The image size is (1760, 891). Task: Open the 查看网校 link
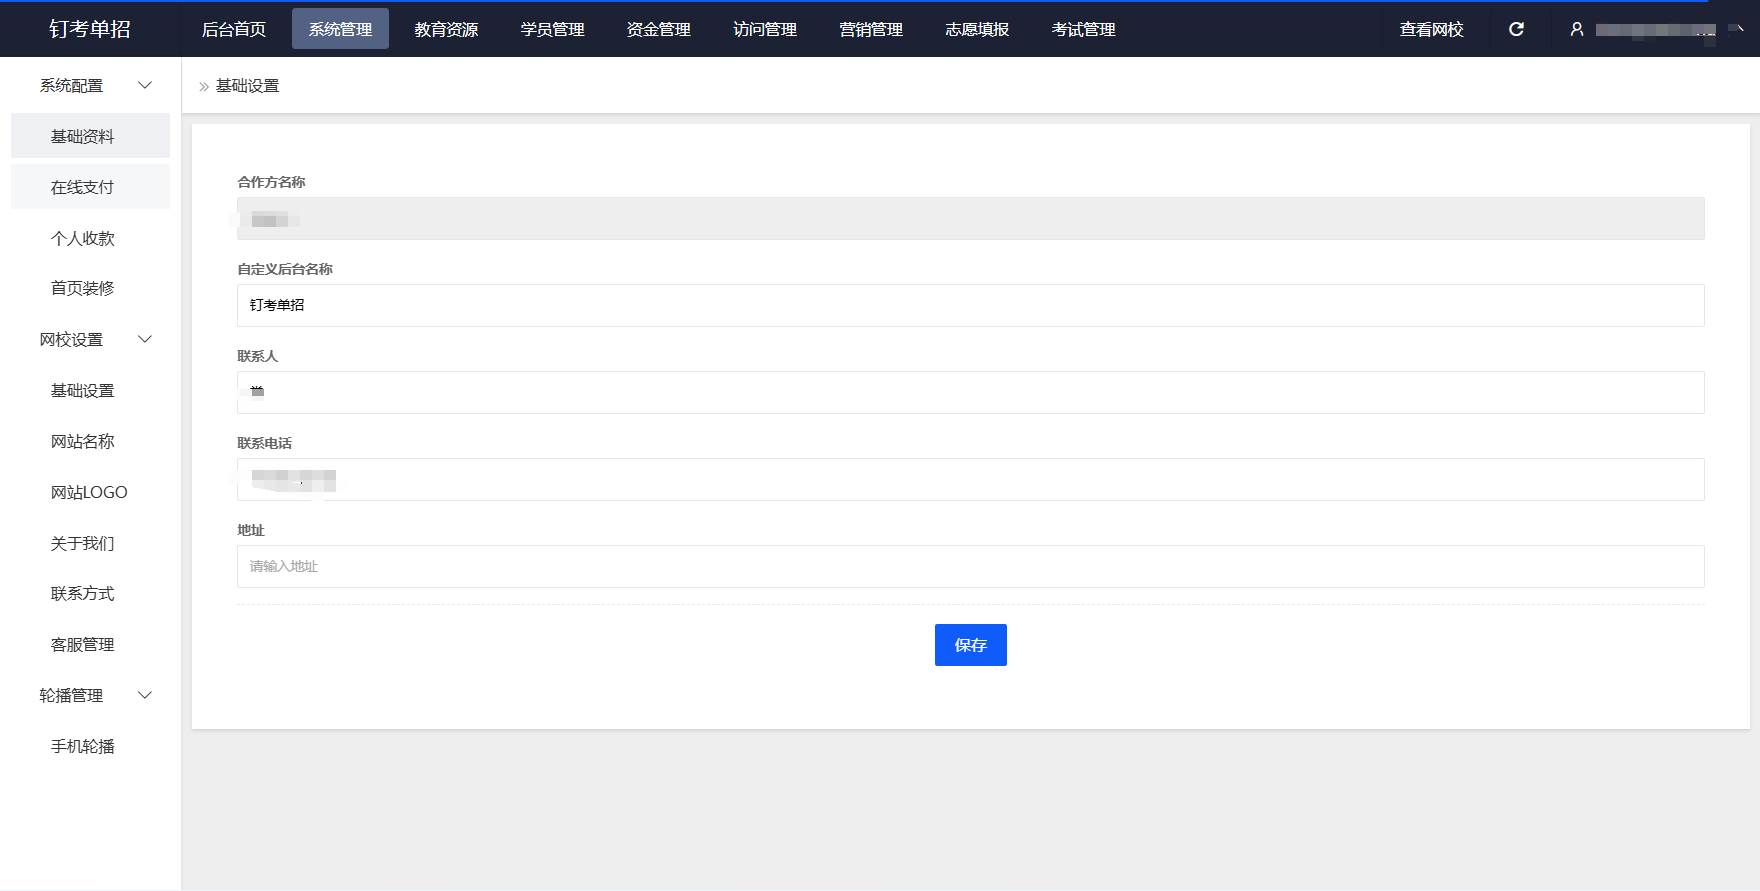click(x=1431, y=29)
